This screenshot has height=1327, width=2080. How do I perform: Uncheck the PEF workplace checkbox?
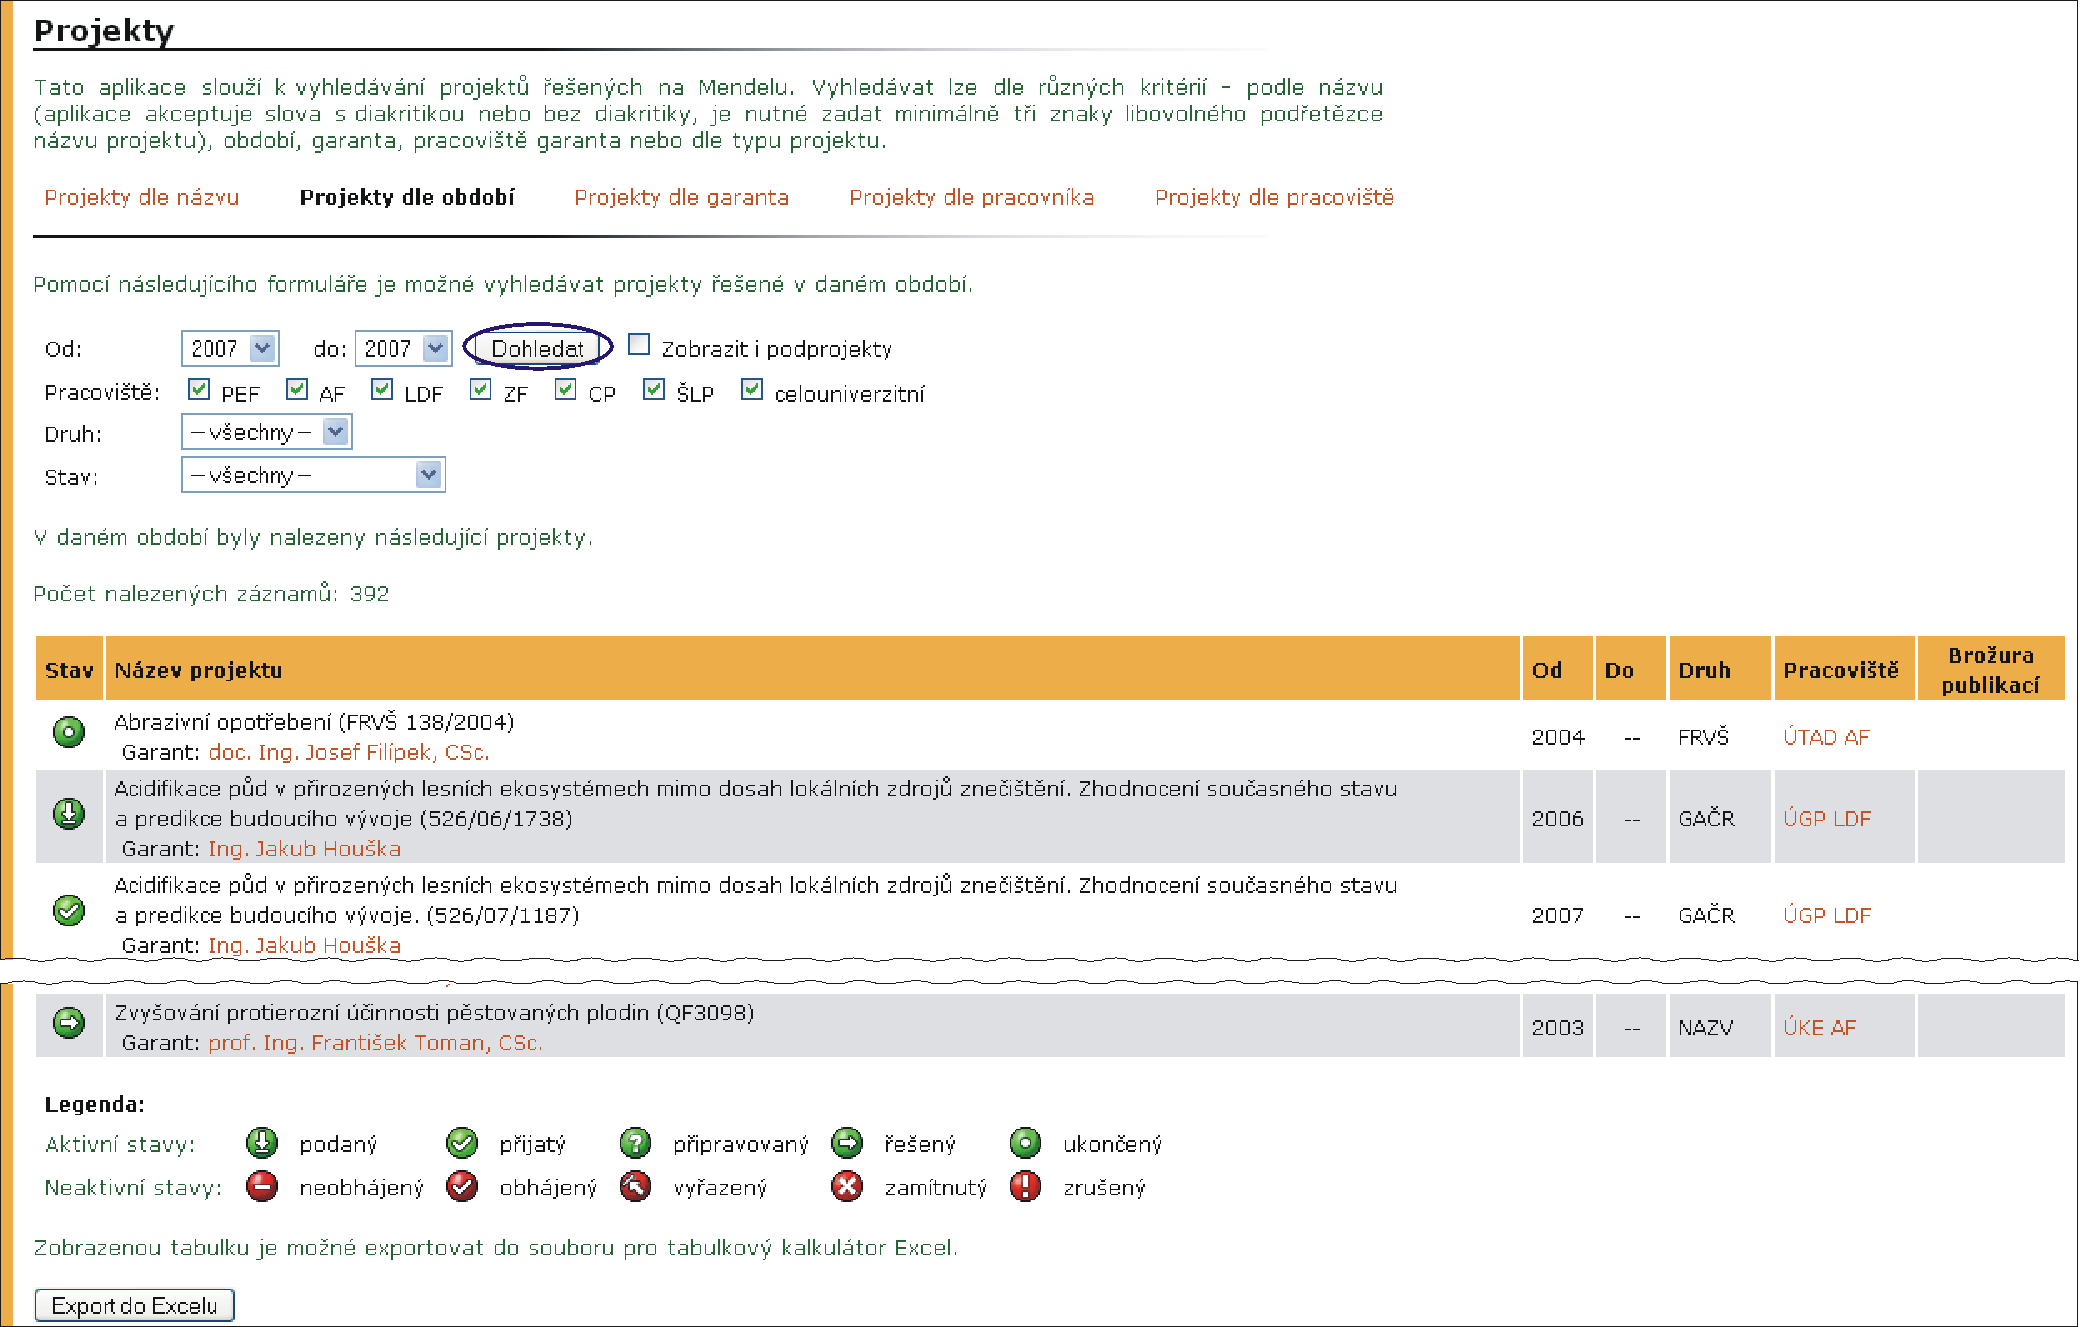click(199, 389)
